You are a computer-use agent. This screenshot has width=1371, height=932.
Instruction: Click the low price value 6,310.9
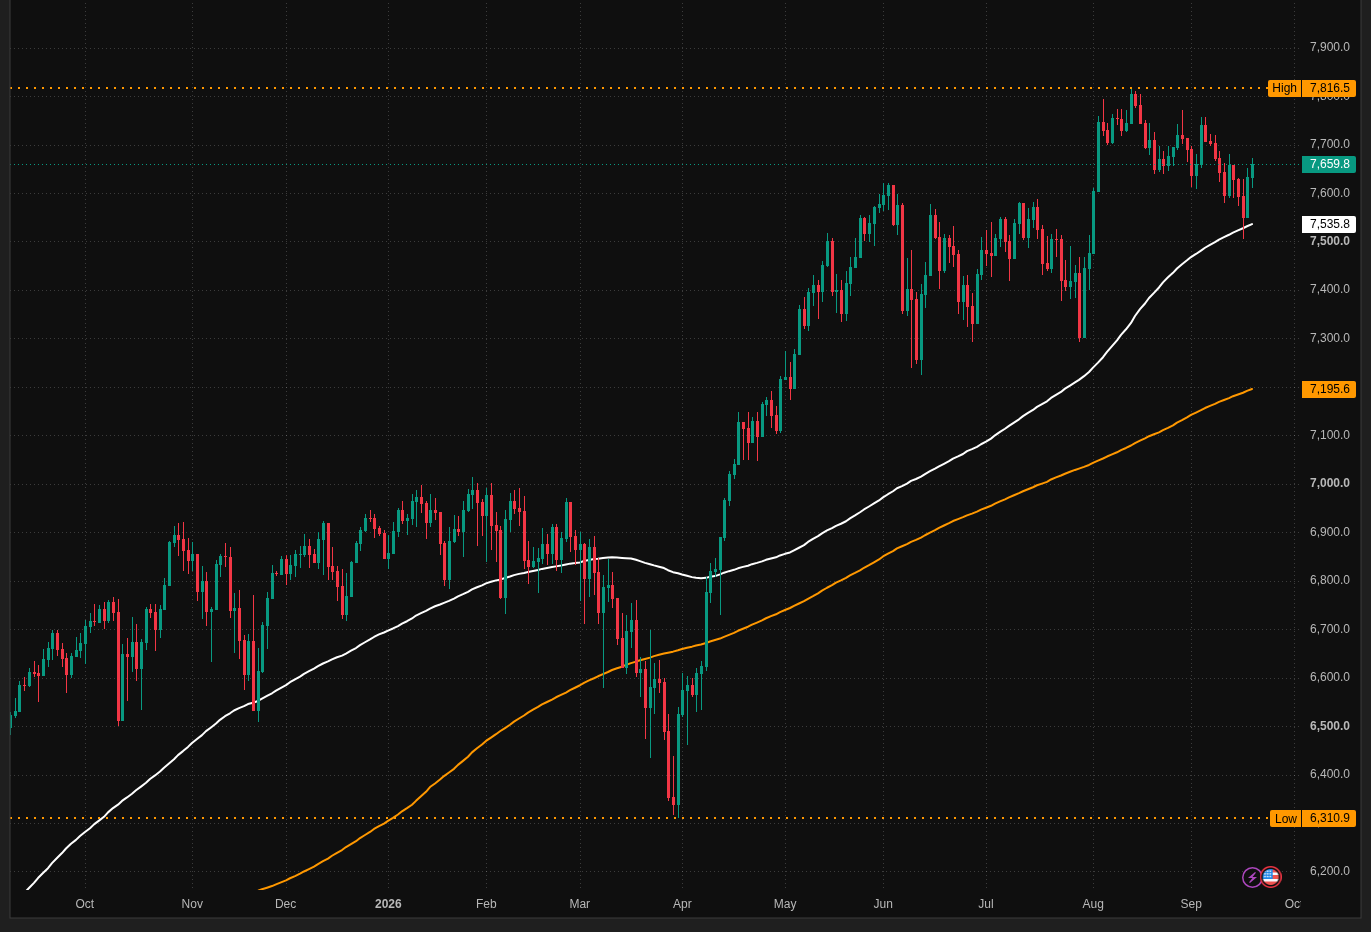[1329, 818]
